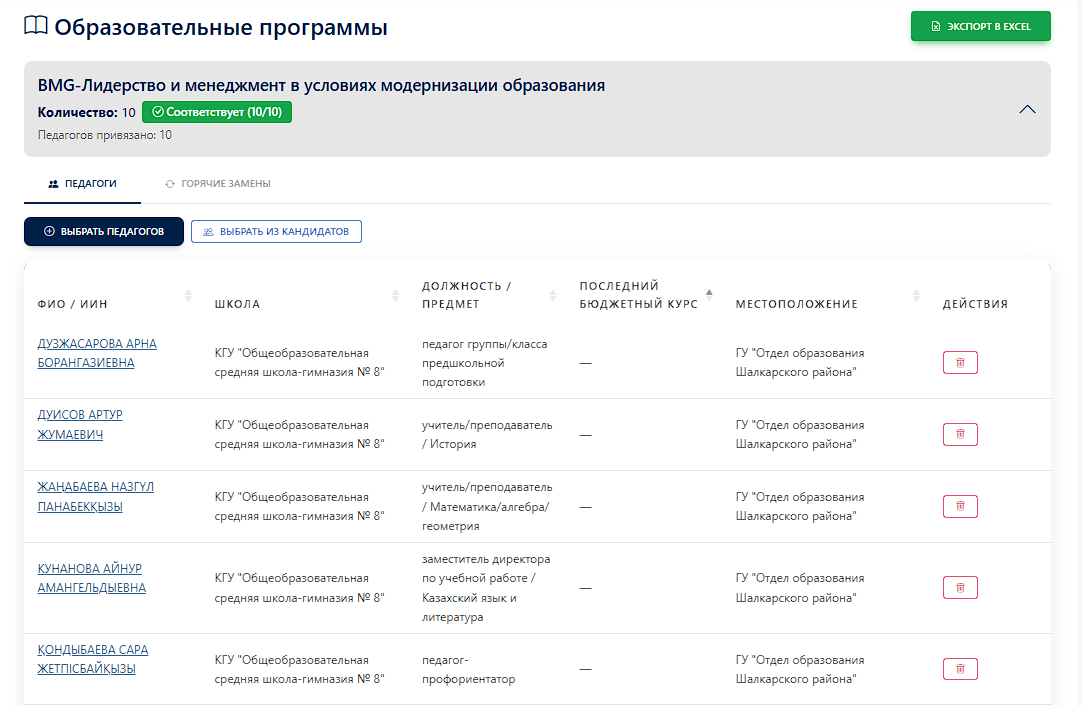
Task: Remove Жаңабаева Назгүл using trash icon
Action: [960, 506]
